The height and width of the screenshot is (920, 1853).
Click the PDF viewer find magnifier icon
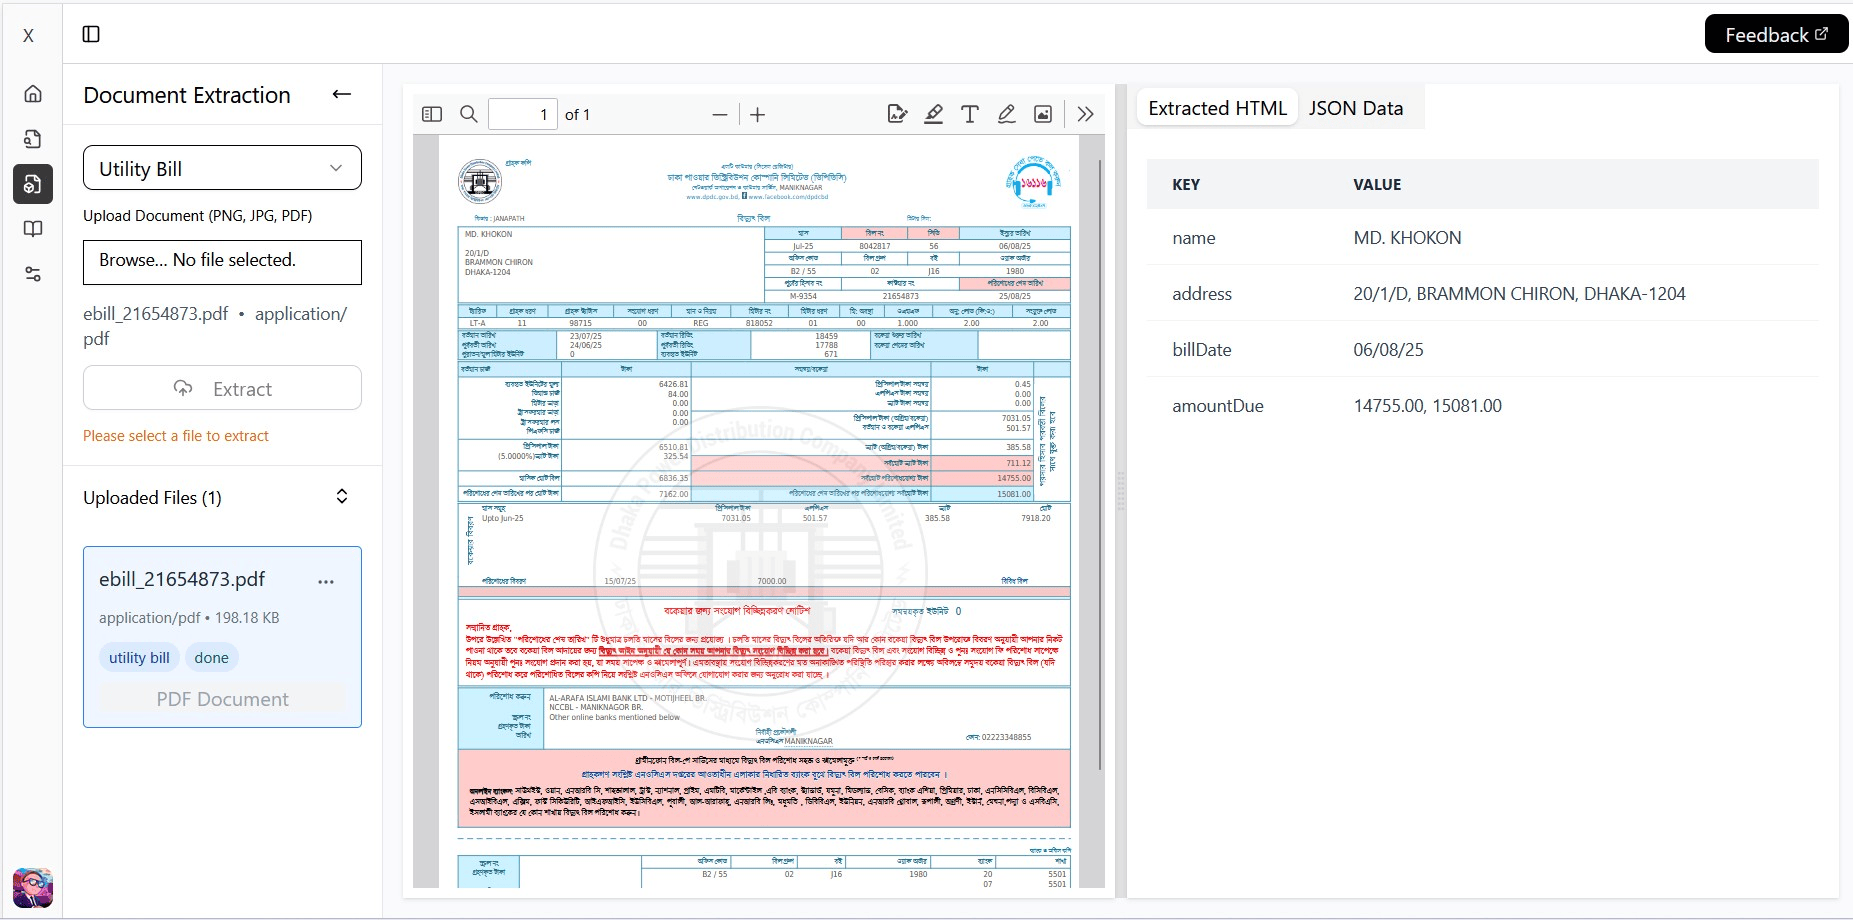468,114
